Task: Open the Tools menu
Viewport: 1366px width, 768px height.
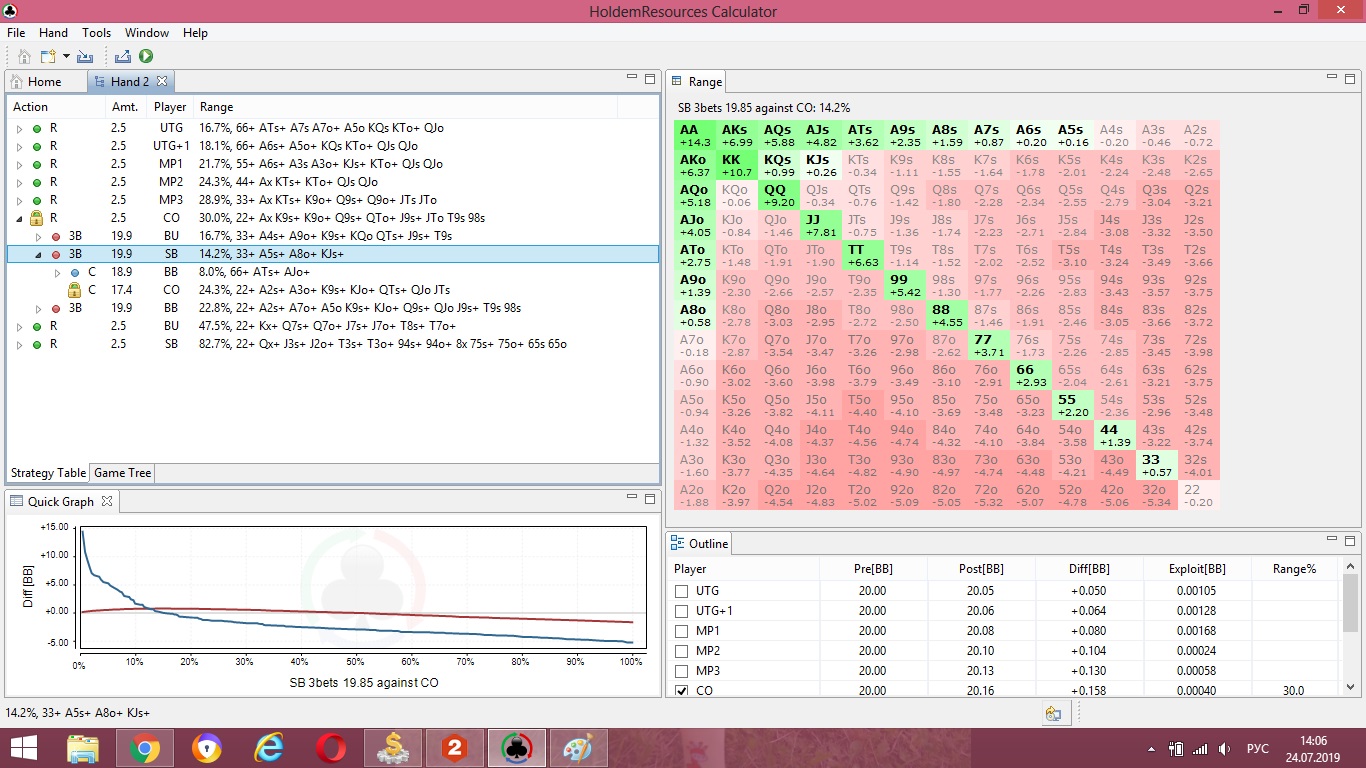Action: pyautogui.click(x=96, y=33)
